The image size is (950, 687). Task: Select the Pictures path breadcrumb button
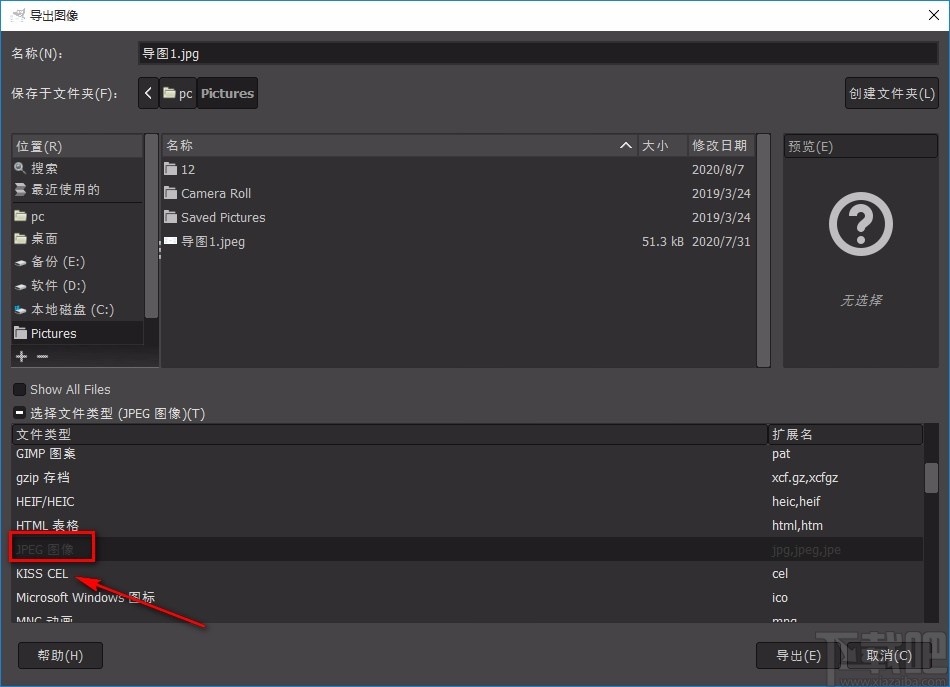(x=227, y=93)
